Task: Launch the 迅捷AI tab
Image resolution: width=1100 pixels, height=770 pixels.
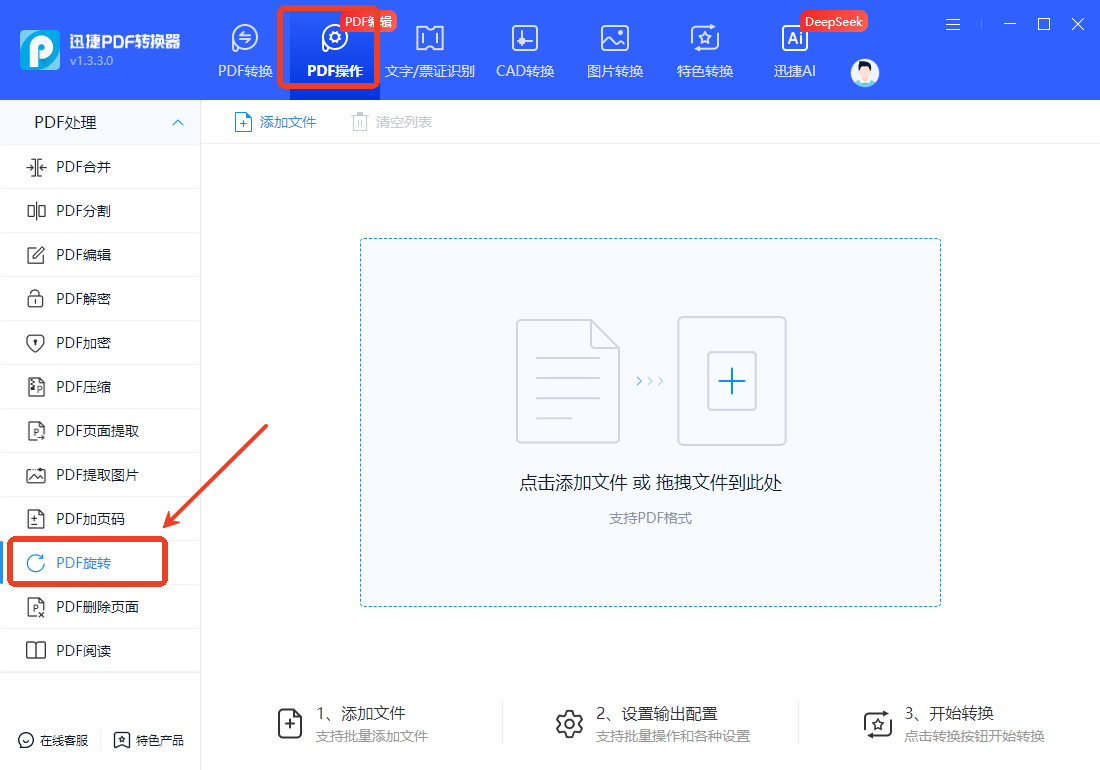Action: click(x=794, y=51)
